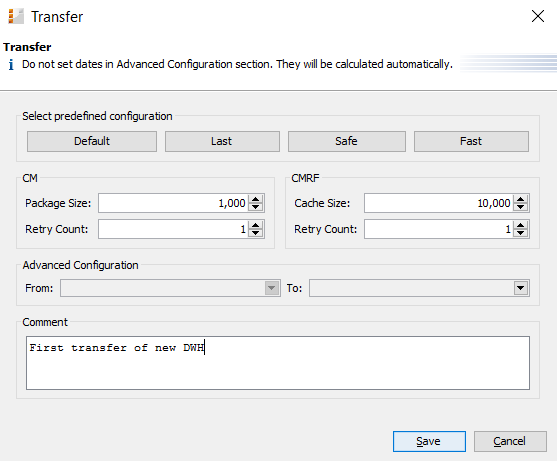Decrease CMRF Retry Count with down arrow
This screenshot has height=461, width=557.
tap(521, 233)
